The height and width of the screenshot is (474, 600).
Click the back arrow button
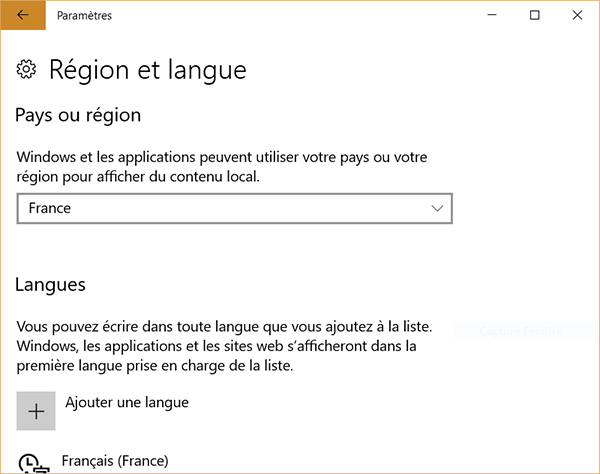(x=22, y=16)
